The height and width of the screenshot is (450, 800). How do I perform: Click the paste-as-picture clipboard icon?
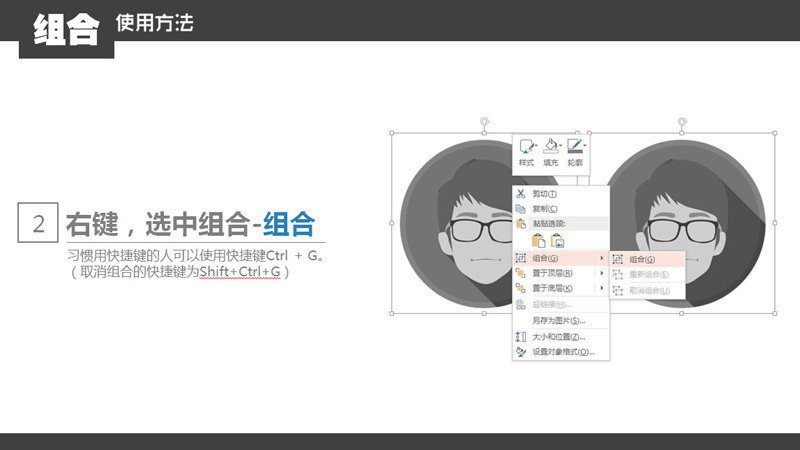(x=558, y=240)
